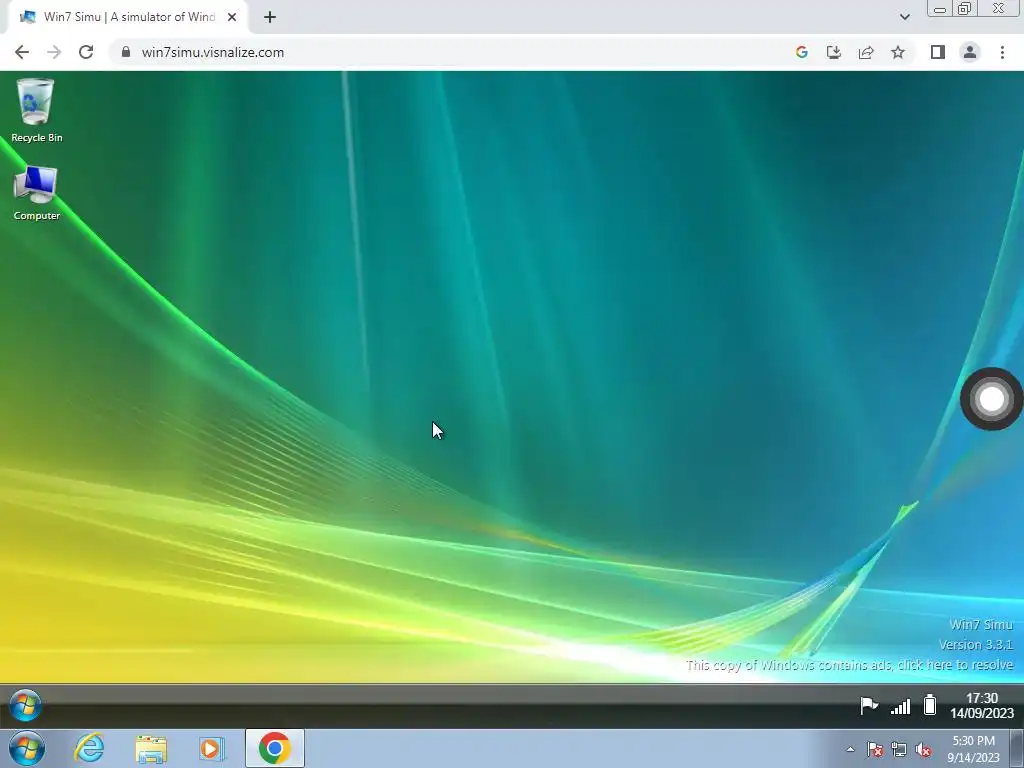1024x768 pixels.
Task: Toggle Chrome side panel
Action: click(938, 52)
